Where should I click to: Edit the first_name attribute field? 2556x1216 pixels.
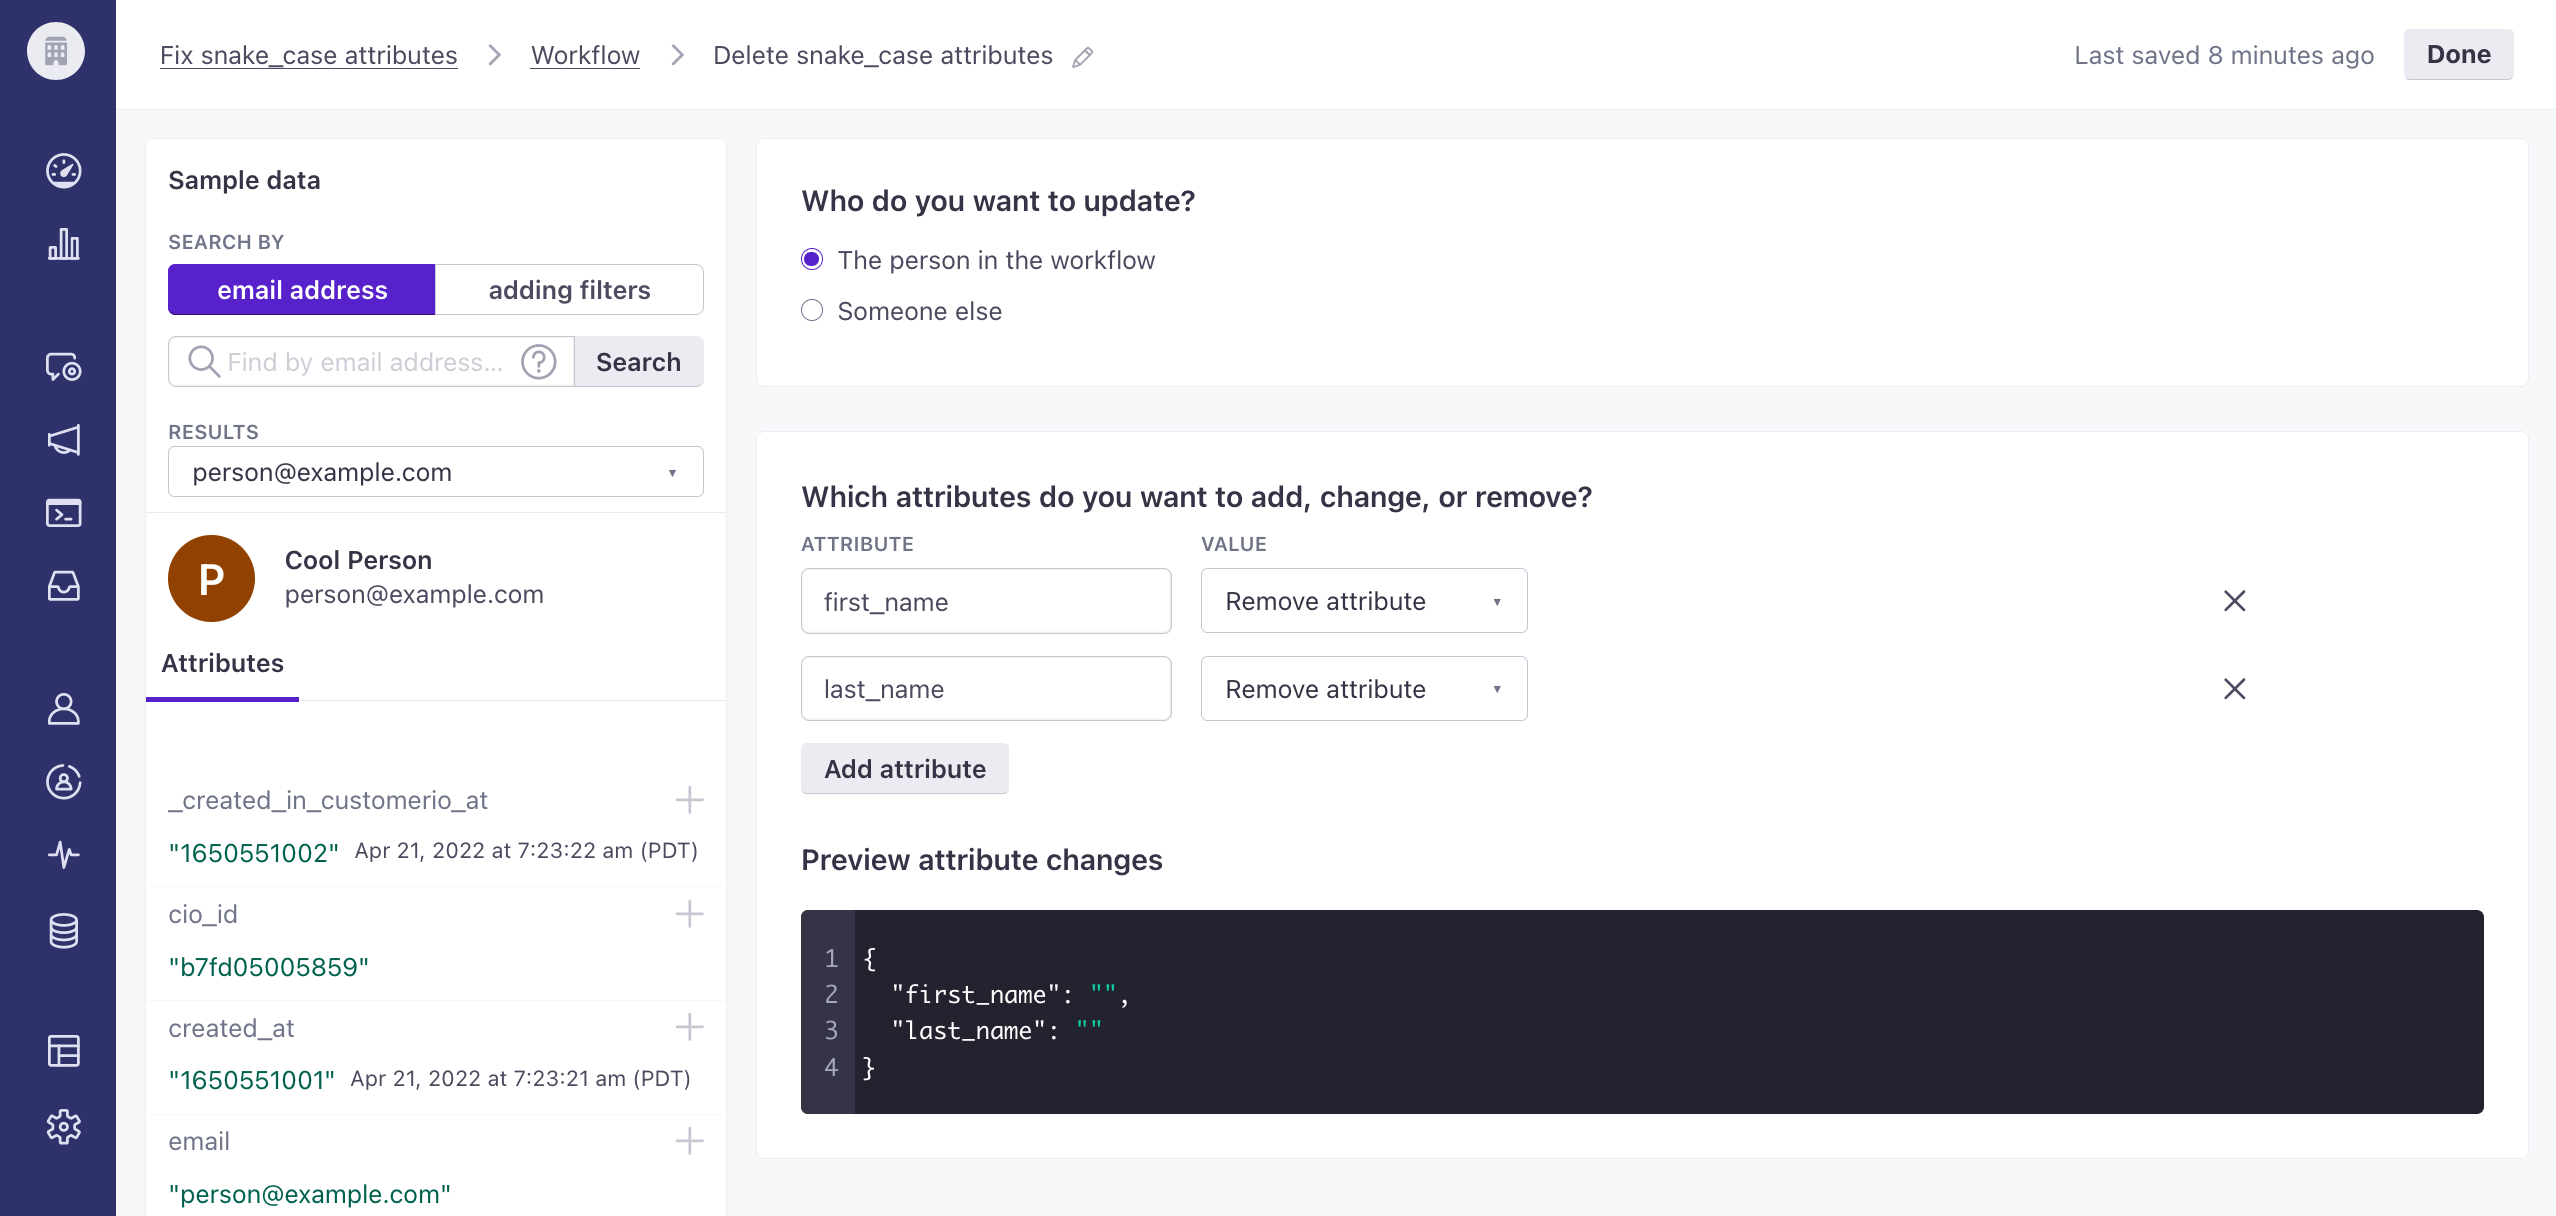986,601
